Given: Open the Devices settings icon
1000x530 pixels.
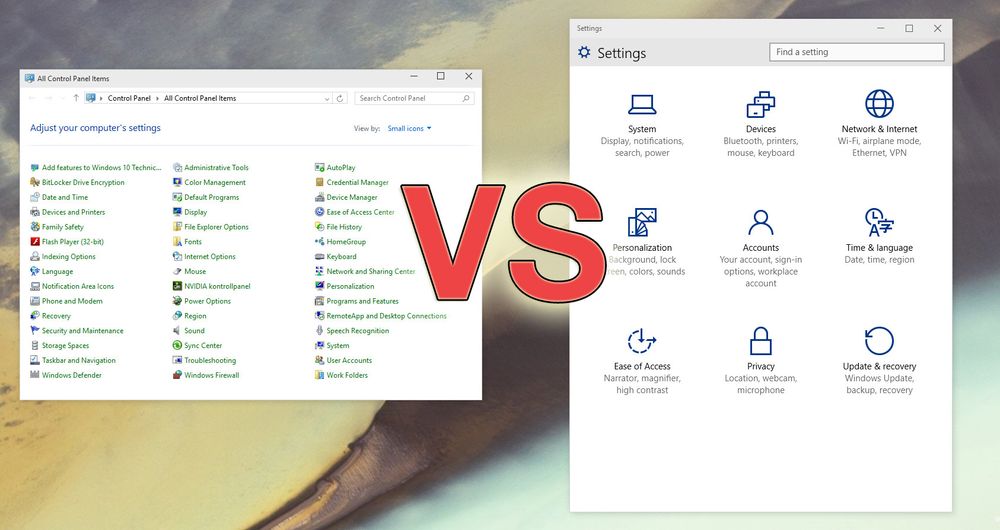Looking at the screenshot, I should click(x=760, y=105).
